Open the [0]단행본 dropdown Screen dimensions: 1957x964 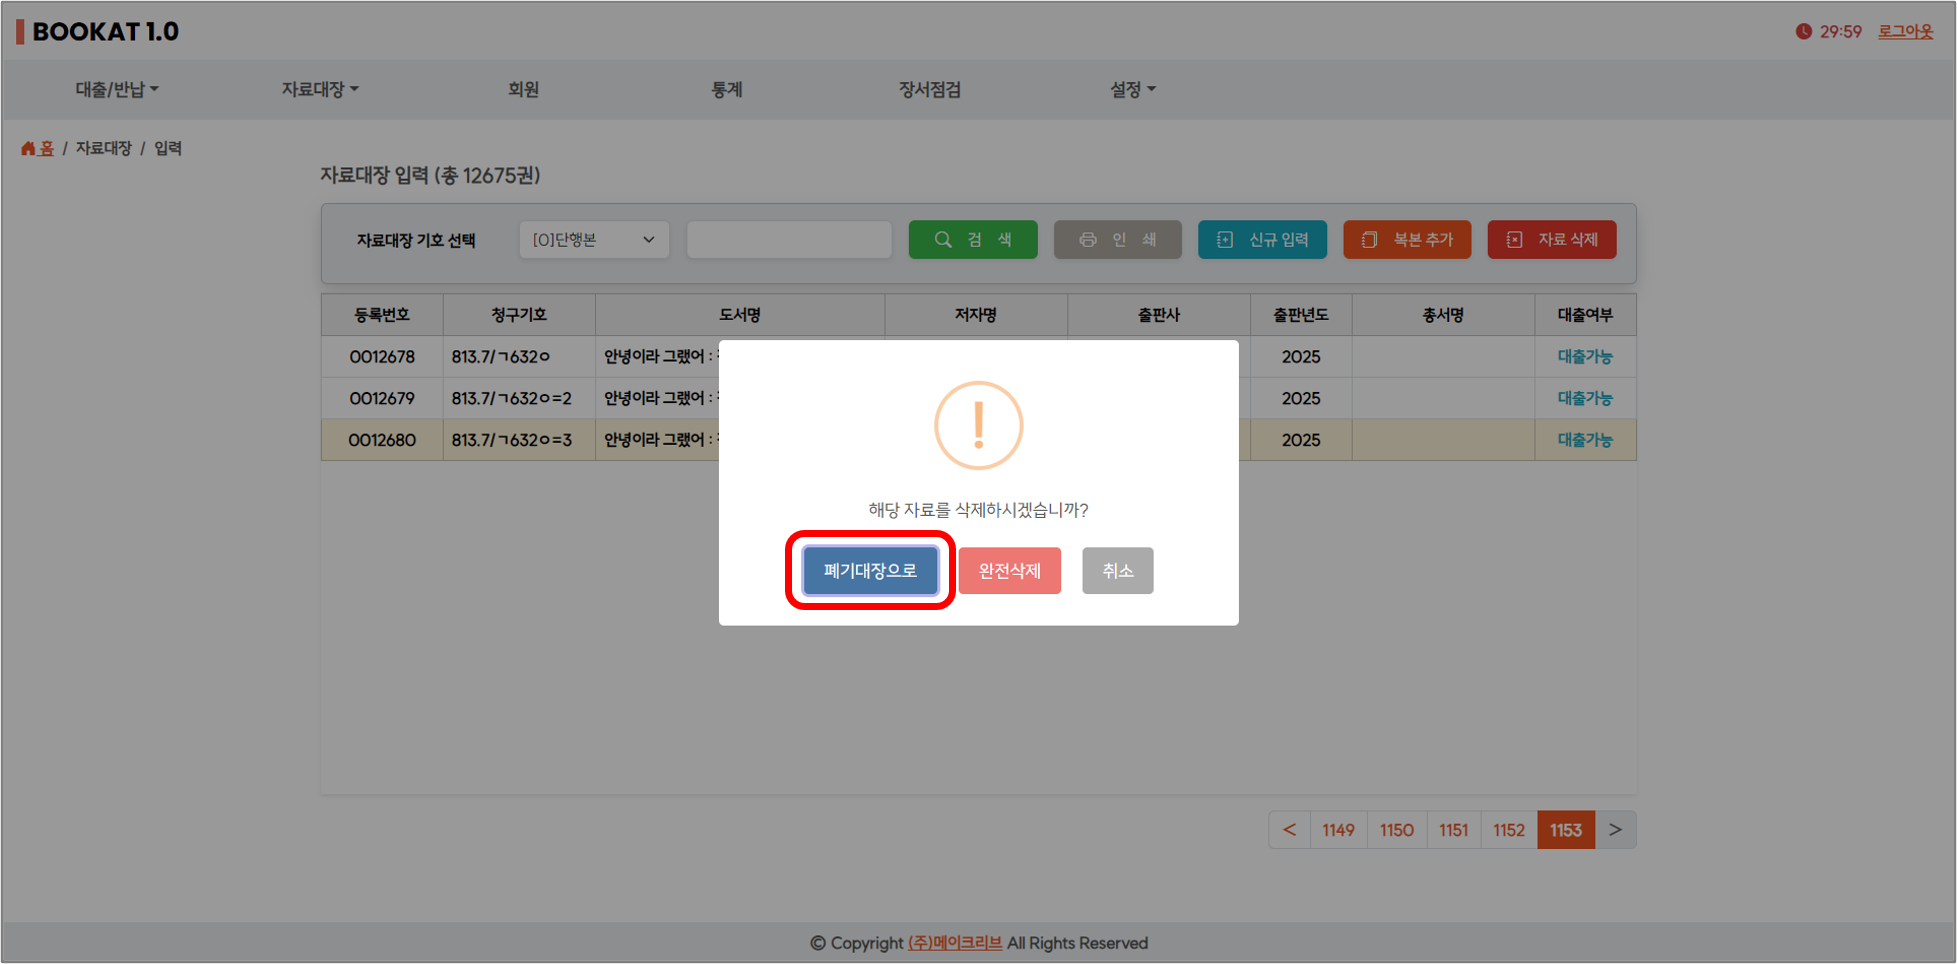click(593, 240)
